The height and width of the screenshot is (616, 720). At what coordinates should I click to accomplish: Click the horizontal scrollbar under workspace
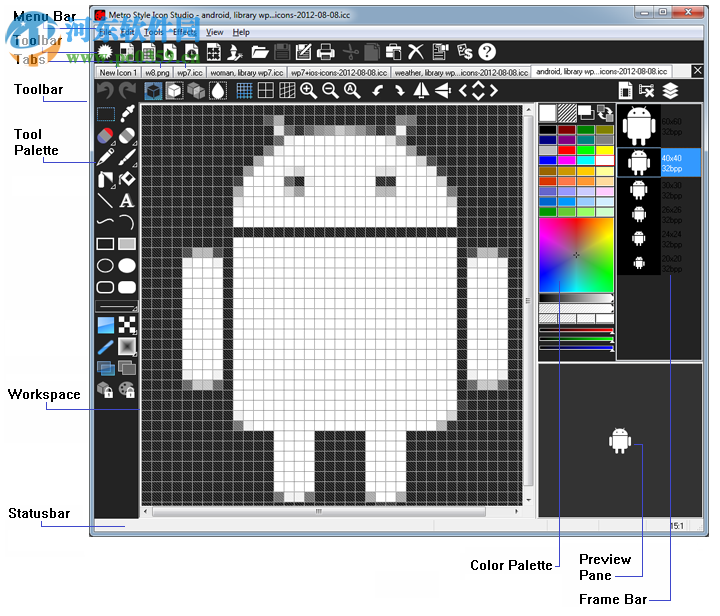coord(318,511)
